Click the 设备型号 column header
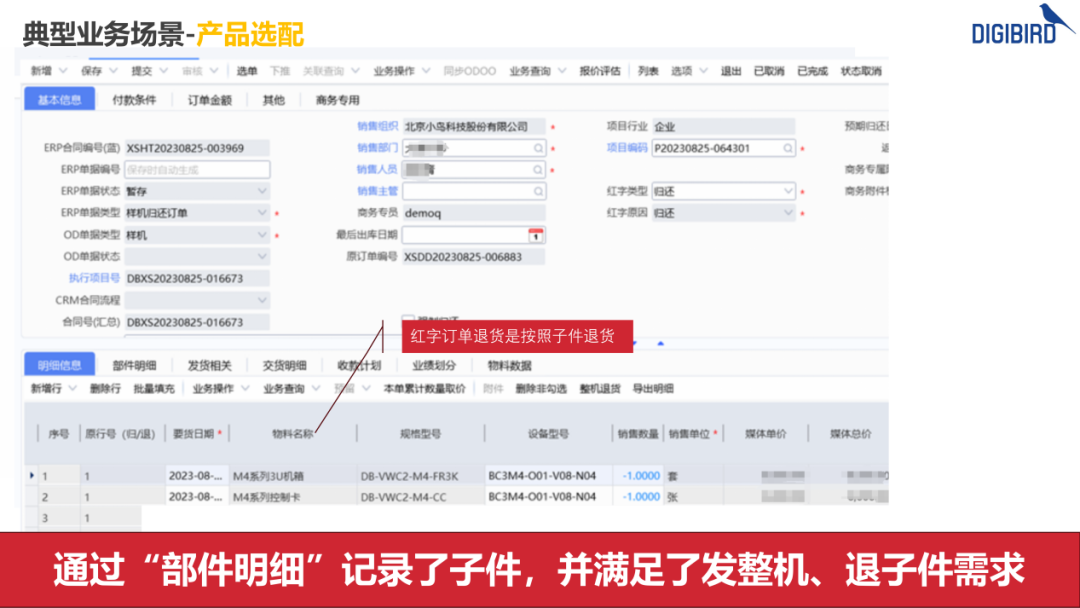Image resolution: width=1080 pixels, height=608 pixels. click(x=548, y=434)
